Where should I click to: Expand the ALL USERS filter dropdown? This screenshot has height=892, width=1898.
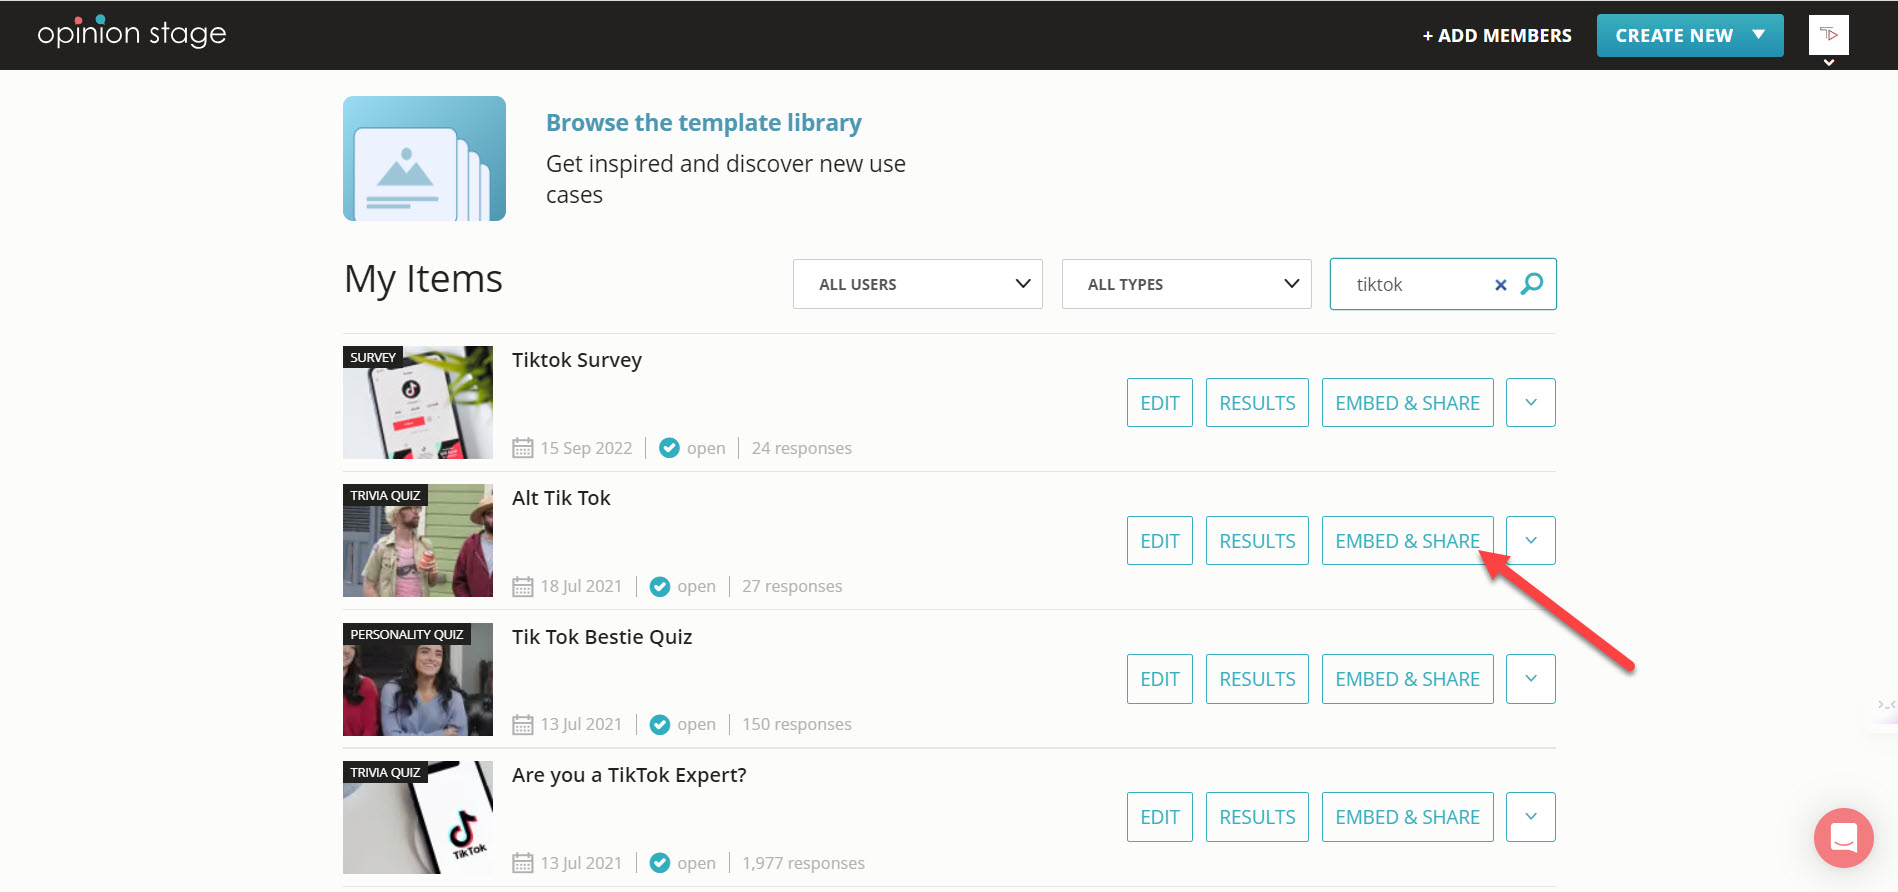(x=917, y=284)
